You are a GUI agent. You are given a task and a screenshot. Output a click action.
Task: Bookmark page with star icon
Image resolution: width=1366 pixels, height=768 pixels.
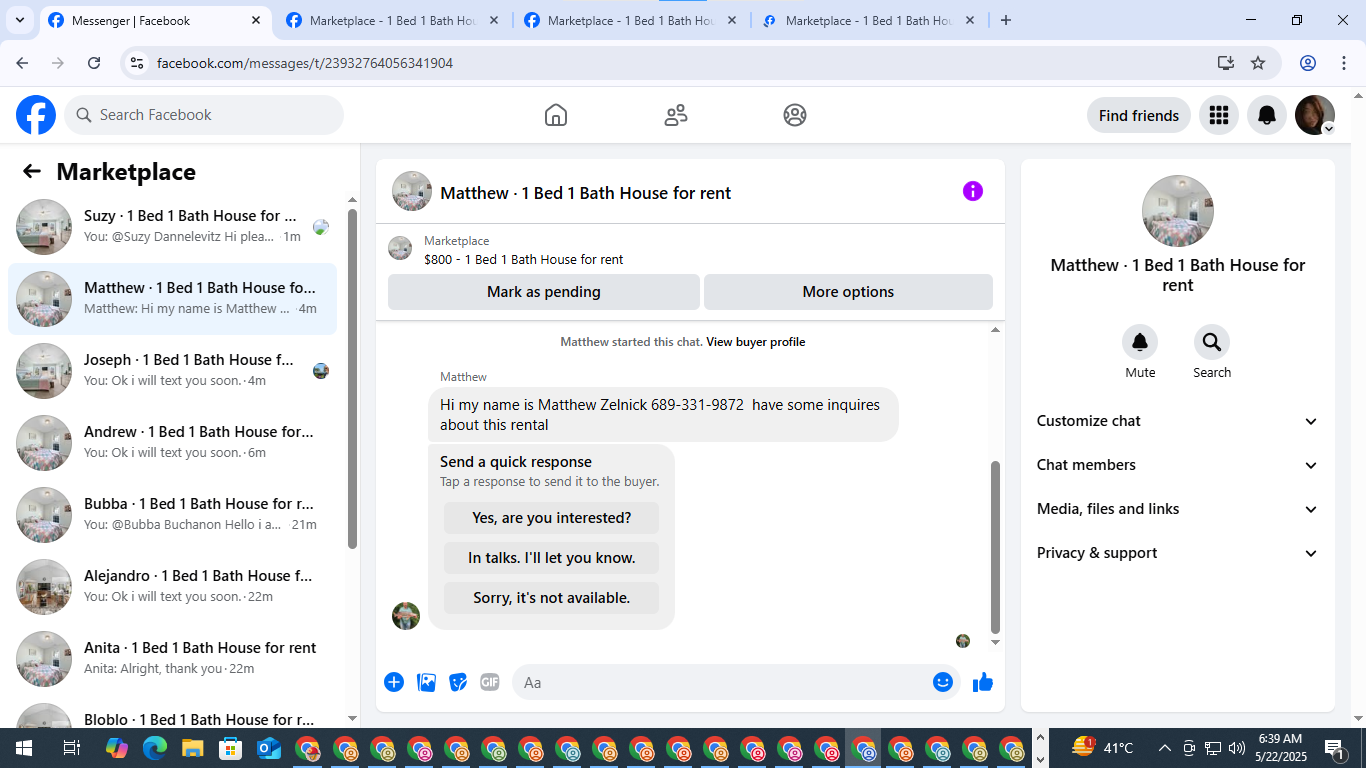(1258, 63)
